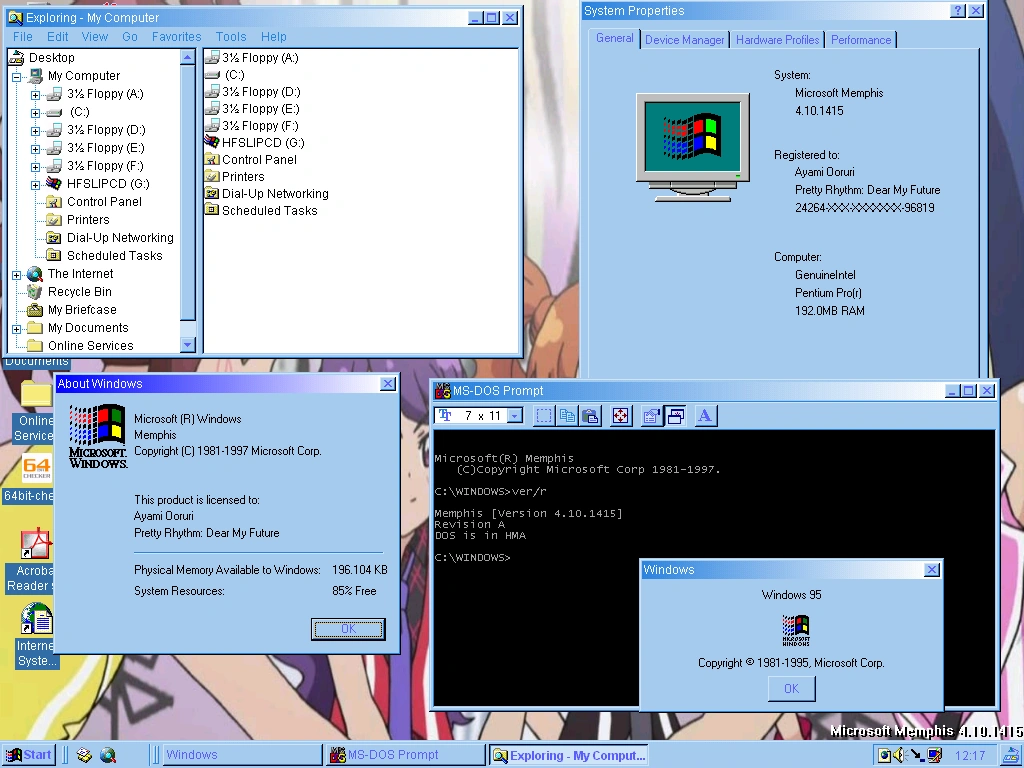The height and width of the screenshot is (768, 1024).
Task: Click the Paste icon in MS-DOS Prompt toolbar
Action: (x=590, y=415)
